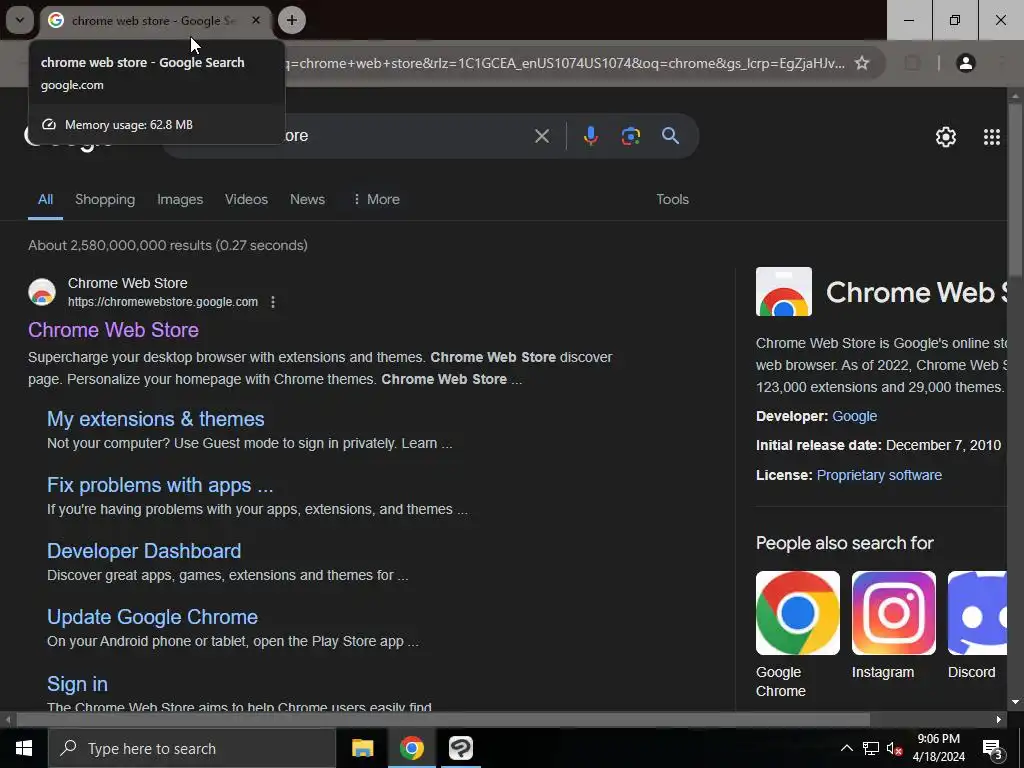Switch to the News results tab
The width and height of the screenshot is (1024, 768).
307,200
